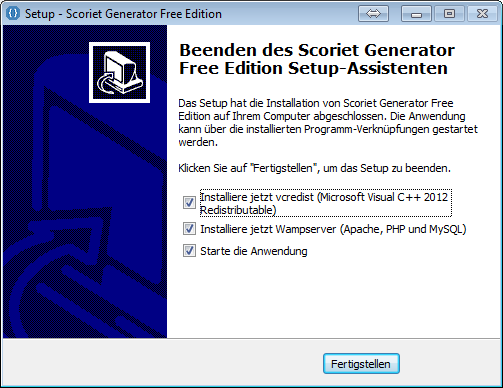Select the Installiere jetzt Wampserver label
This screenshot has width=503, height=388.
[x=333, y=229]
